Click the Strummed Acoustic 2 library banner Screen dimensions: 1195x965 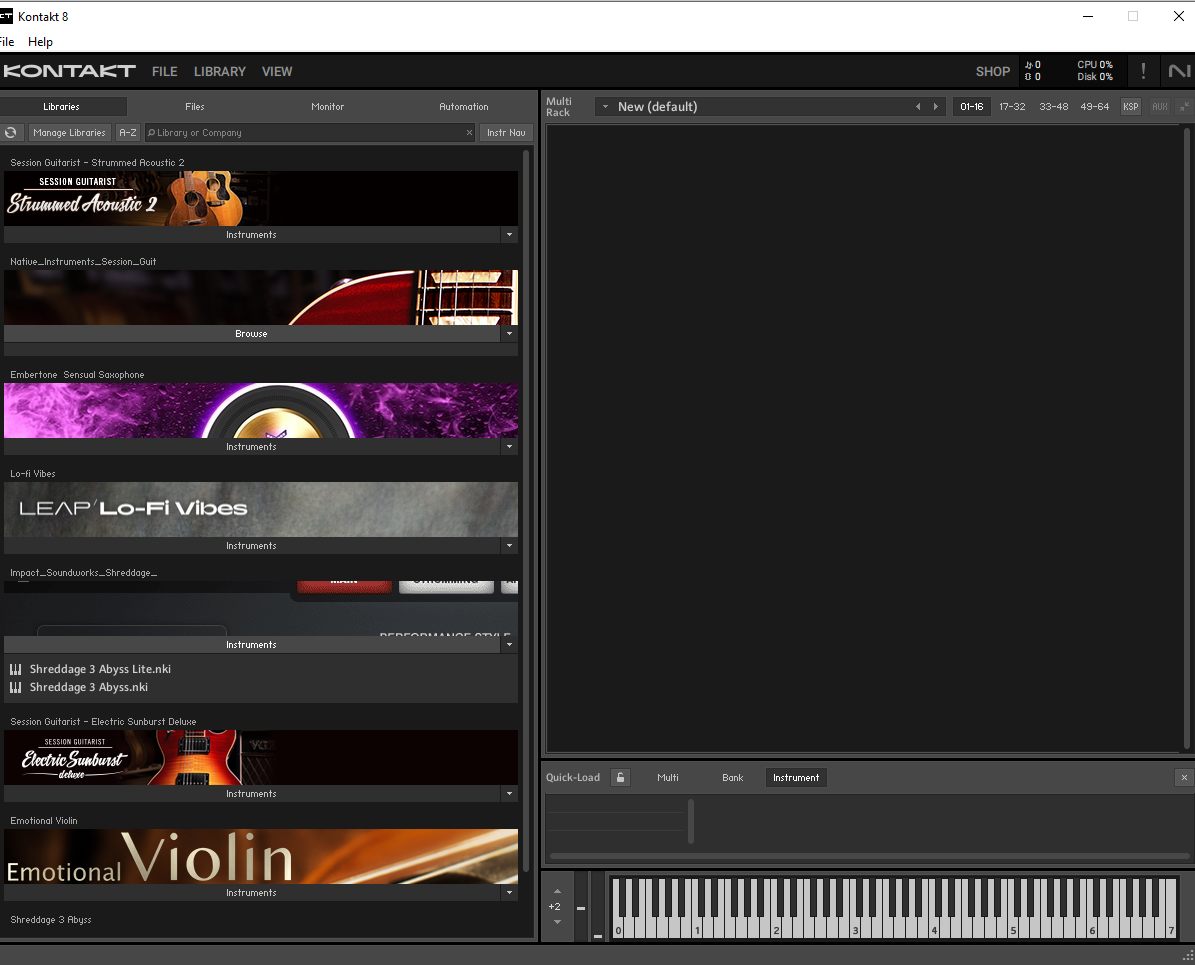coord(261,198)
